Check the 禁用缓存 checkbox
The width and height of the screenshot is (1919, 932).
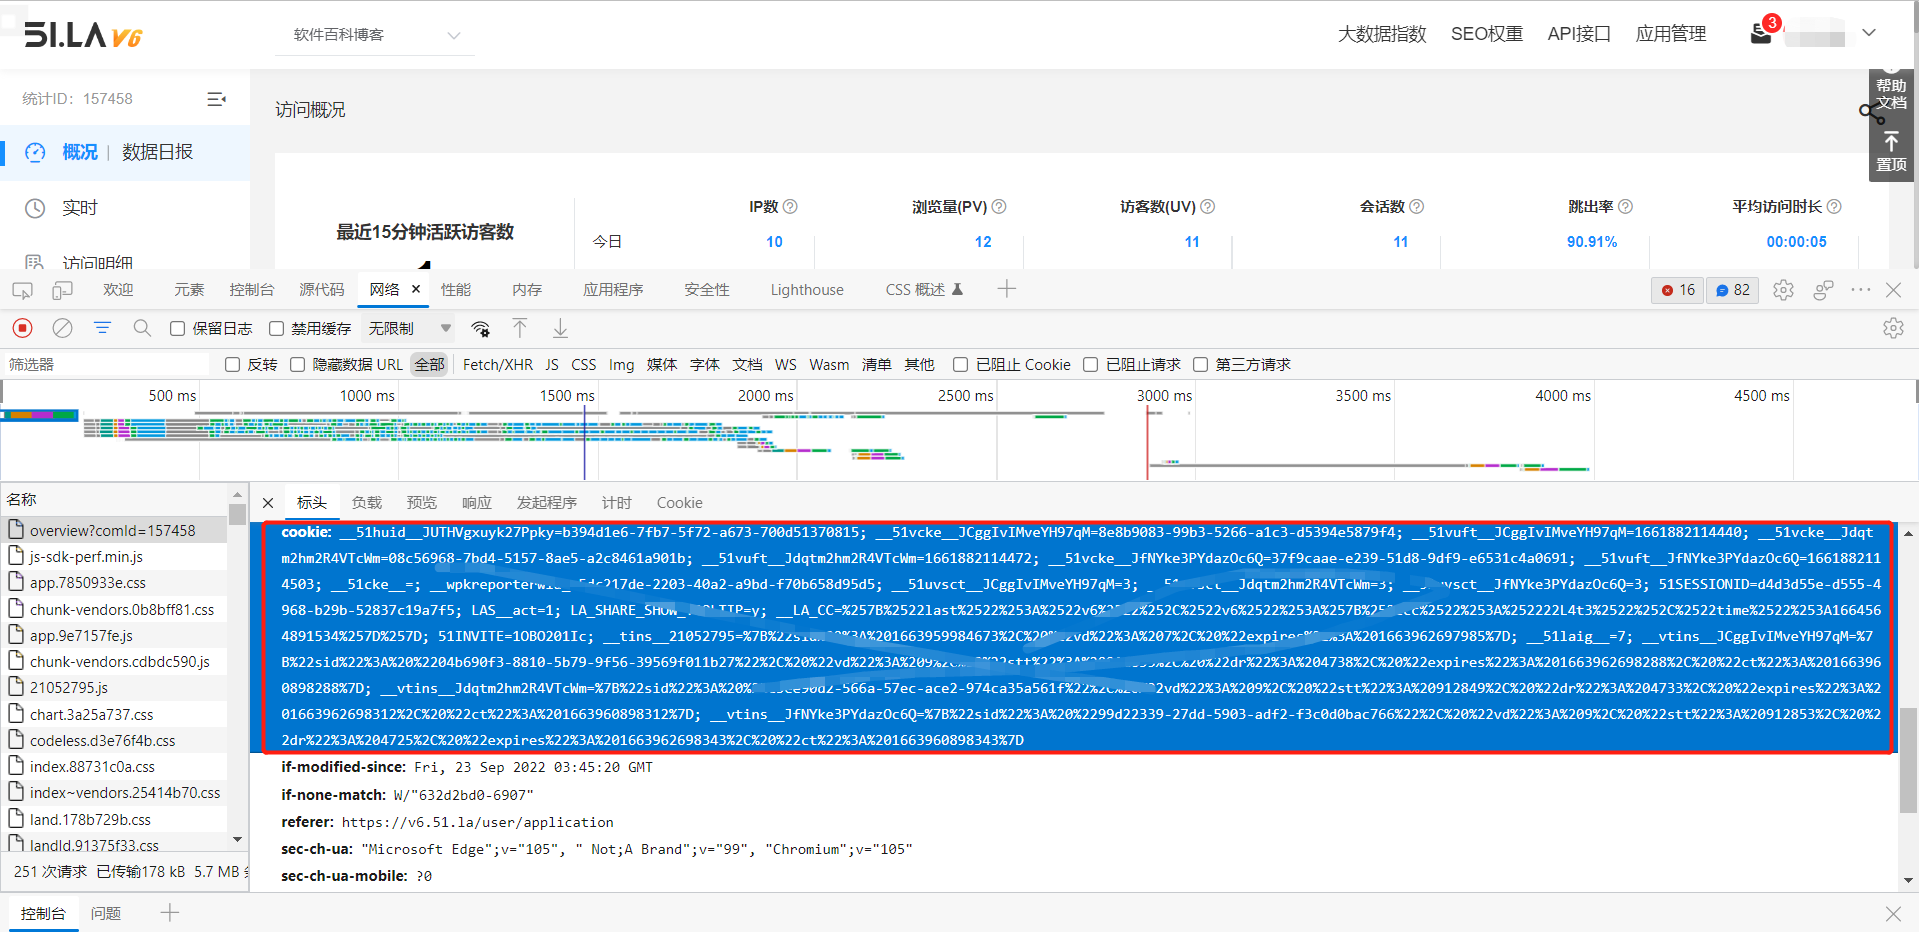(x=277, y=329)
